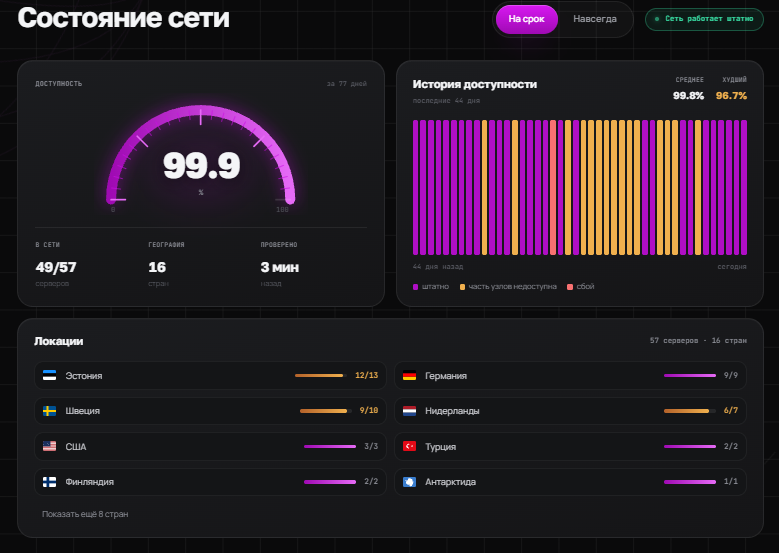779x553 pixels.
Task: Click the 'Нидерланды' location name
Action: coord(452,411)
